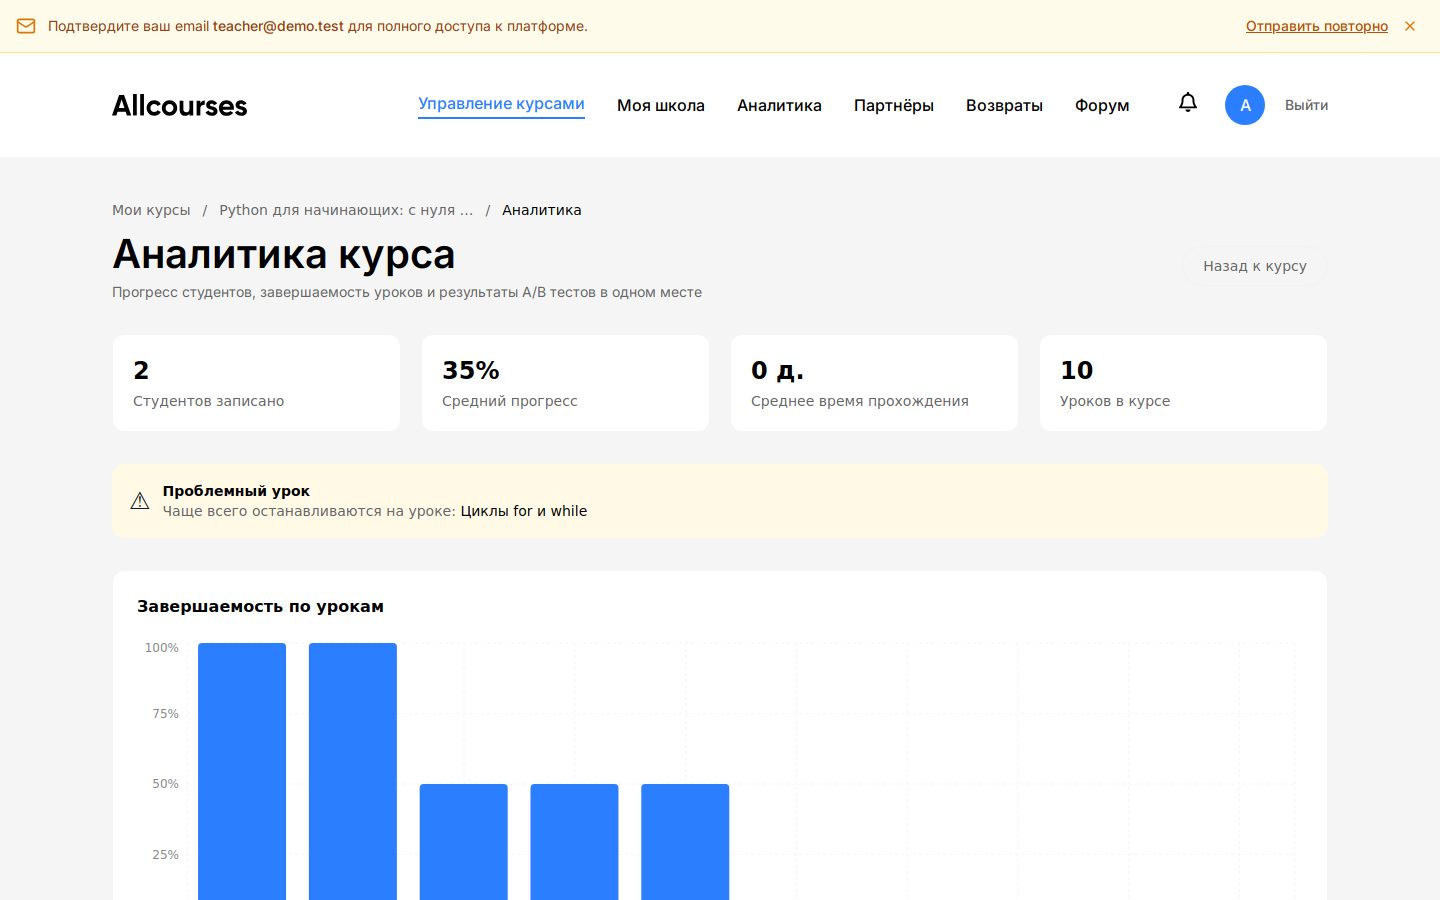Click Назад к курсу button

(x=1255, y=266)
